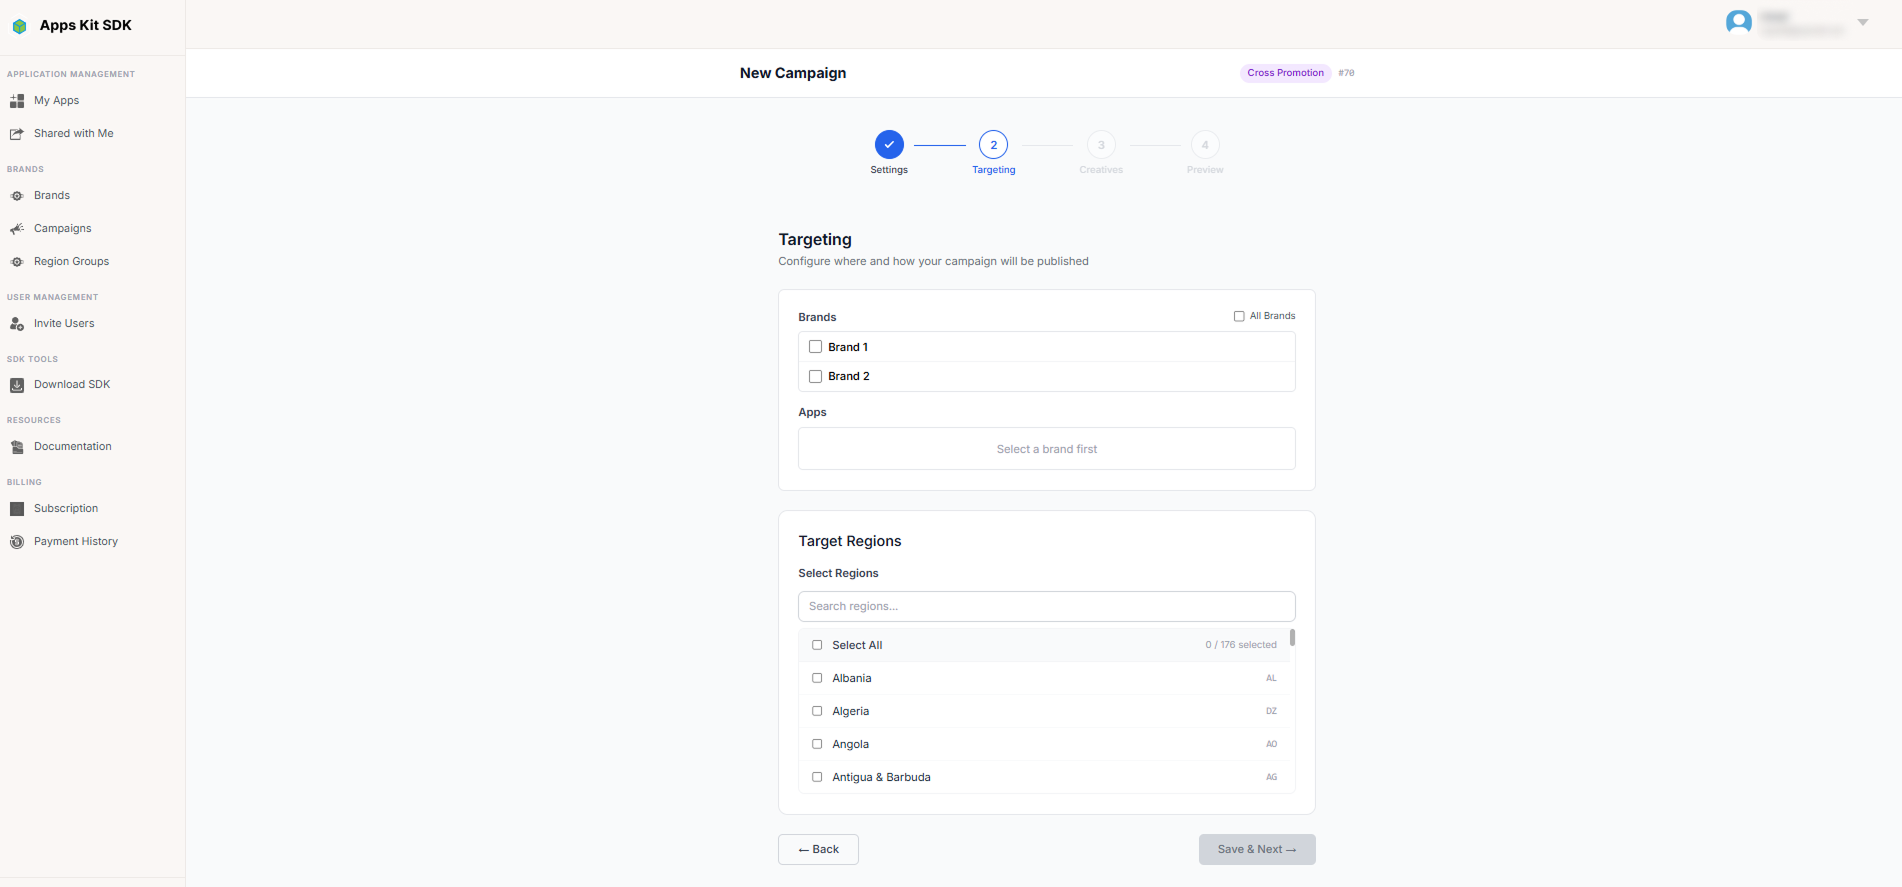Click the 'Antigua & Barbuda' region name
The height and width of the screenshot is (887, 1902).
(x=881, y=777)
